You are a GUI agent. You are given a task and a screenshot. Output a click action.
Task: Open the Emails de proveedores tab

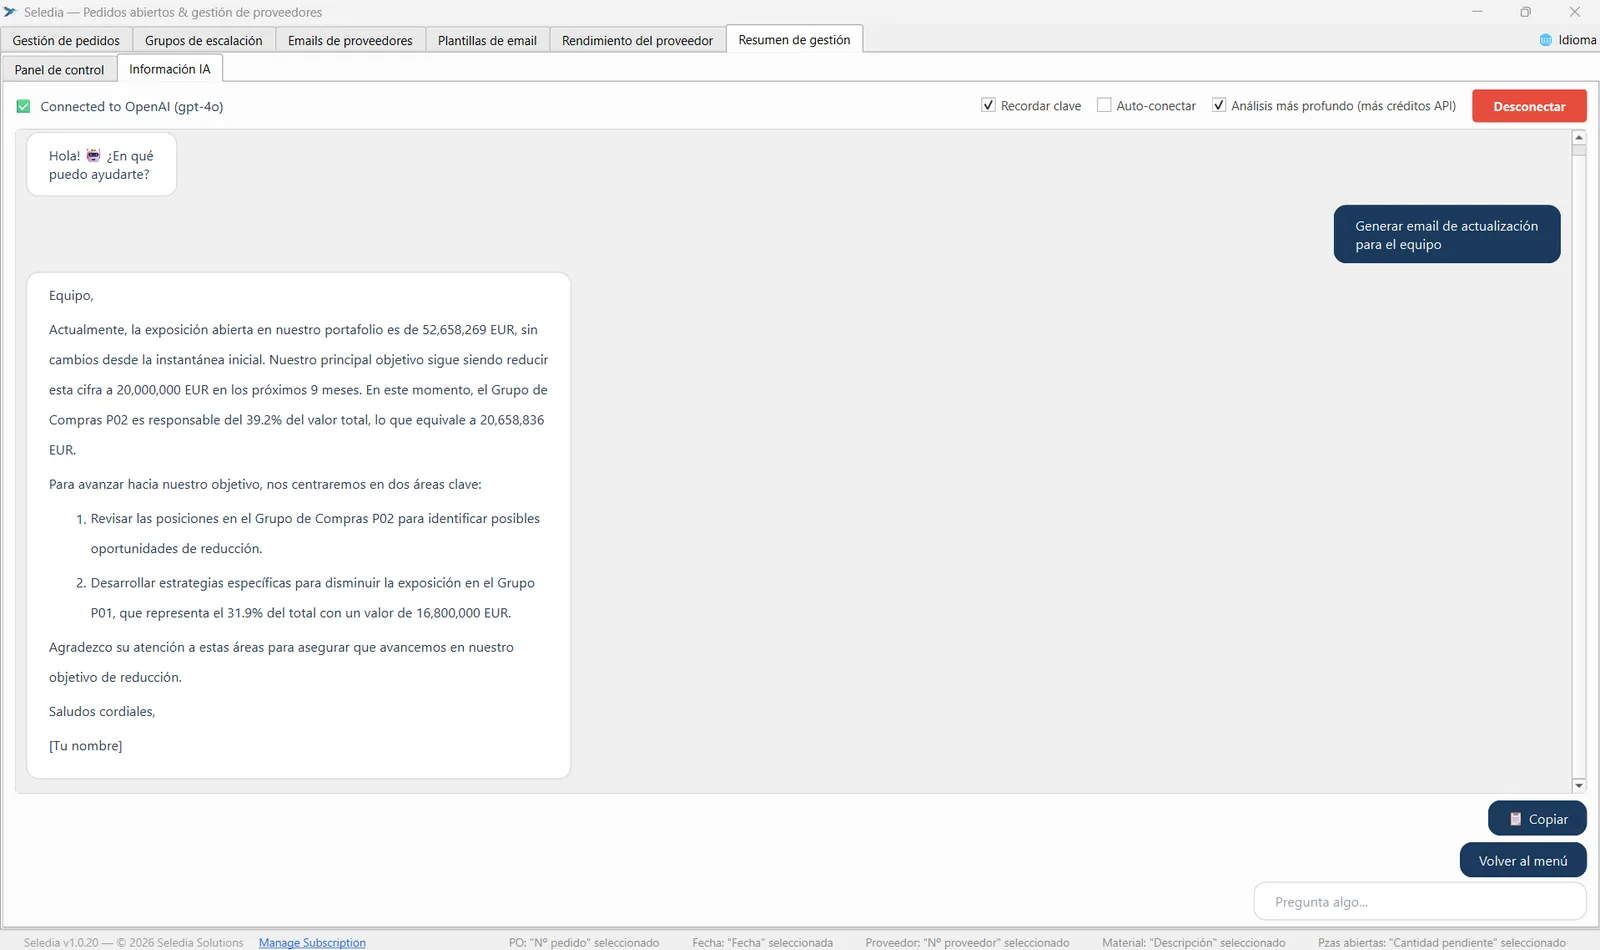(x=350, y=41)
